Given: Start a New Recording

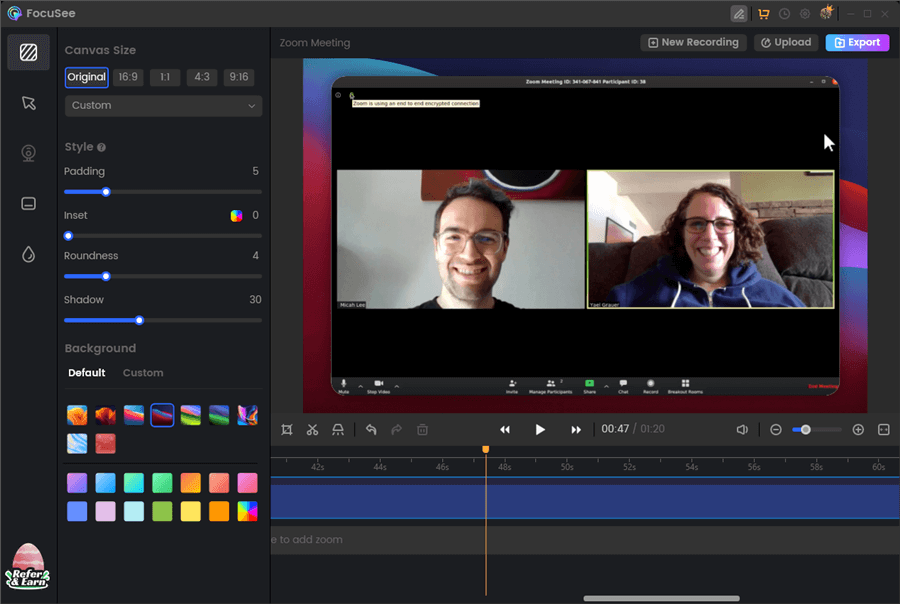Looking at the screenshot, I should [x=693, y=42].
